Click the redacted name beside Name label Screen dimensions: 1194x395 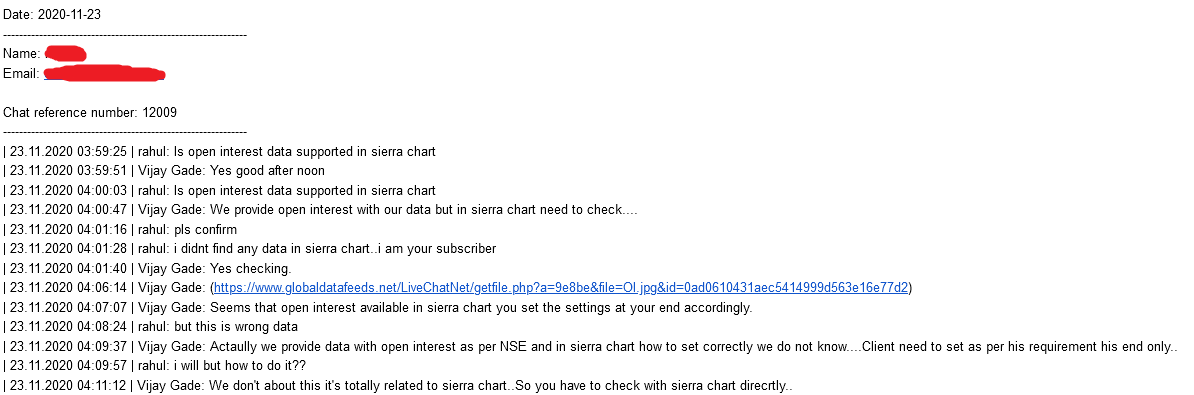tap(65, 53)
